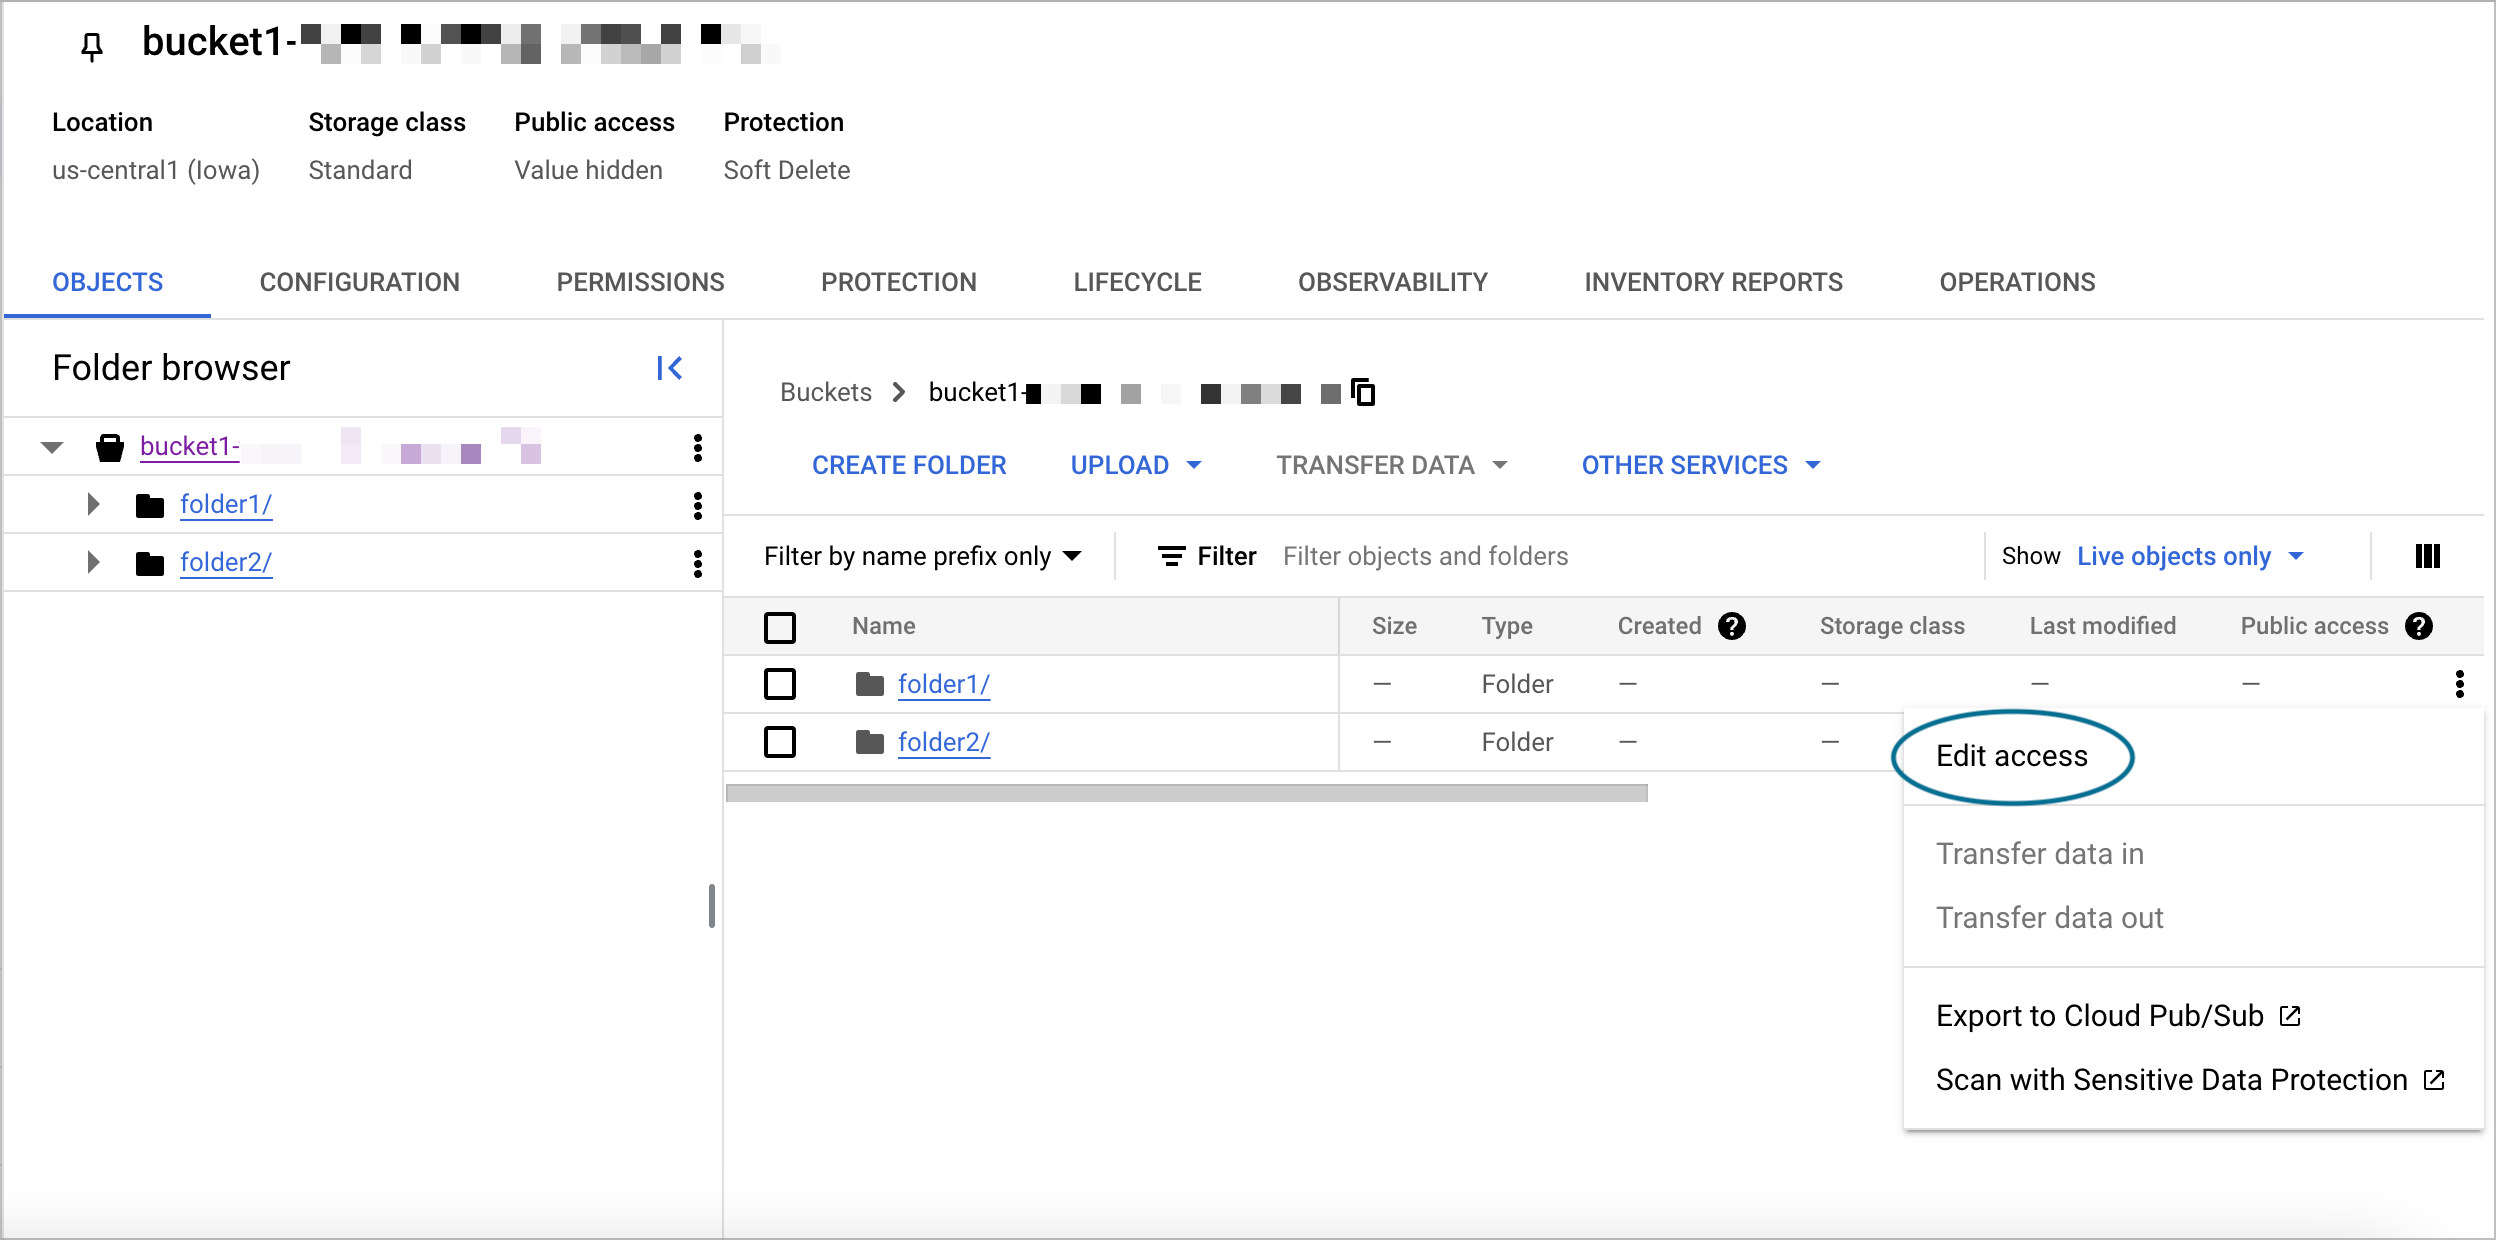Expand folder2/ in folder browser

[x=88, y=563]
